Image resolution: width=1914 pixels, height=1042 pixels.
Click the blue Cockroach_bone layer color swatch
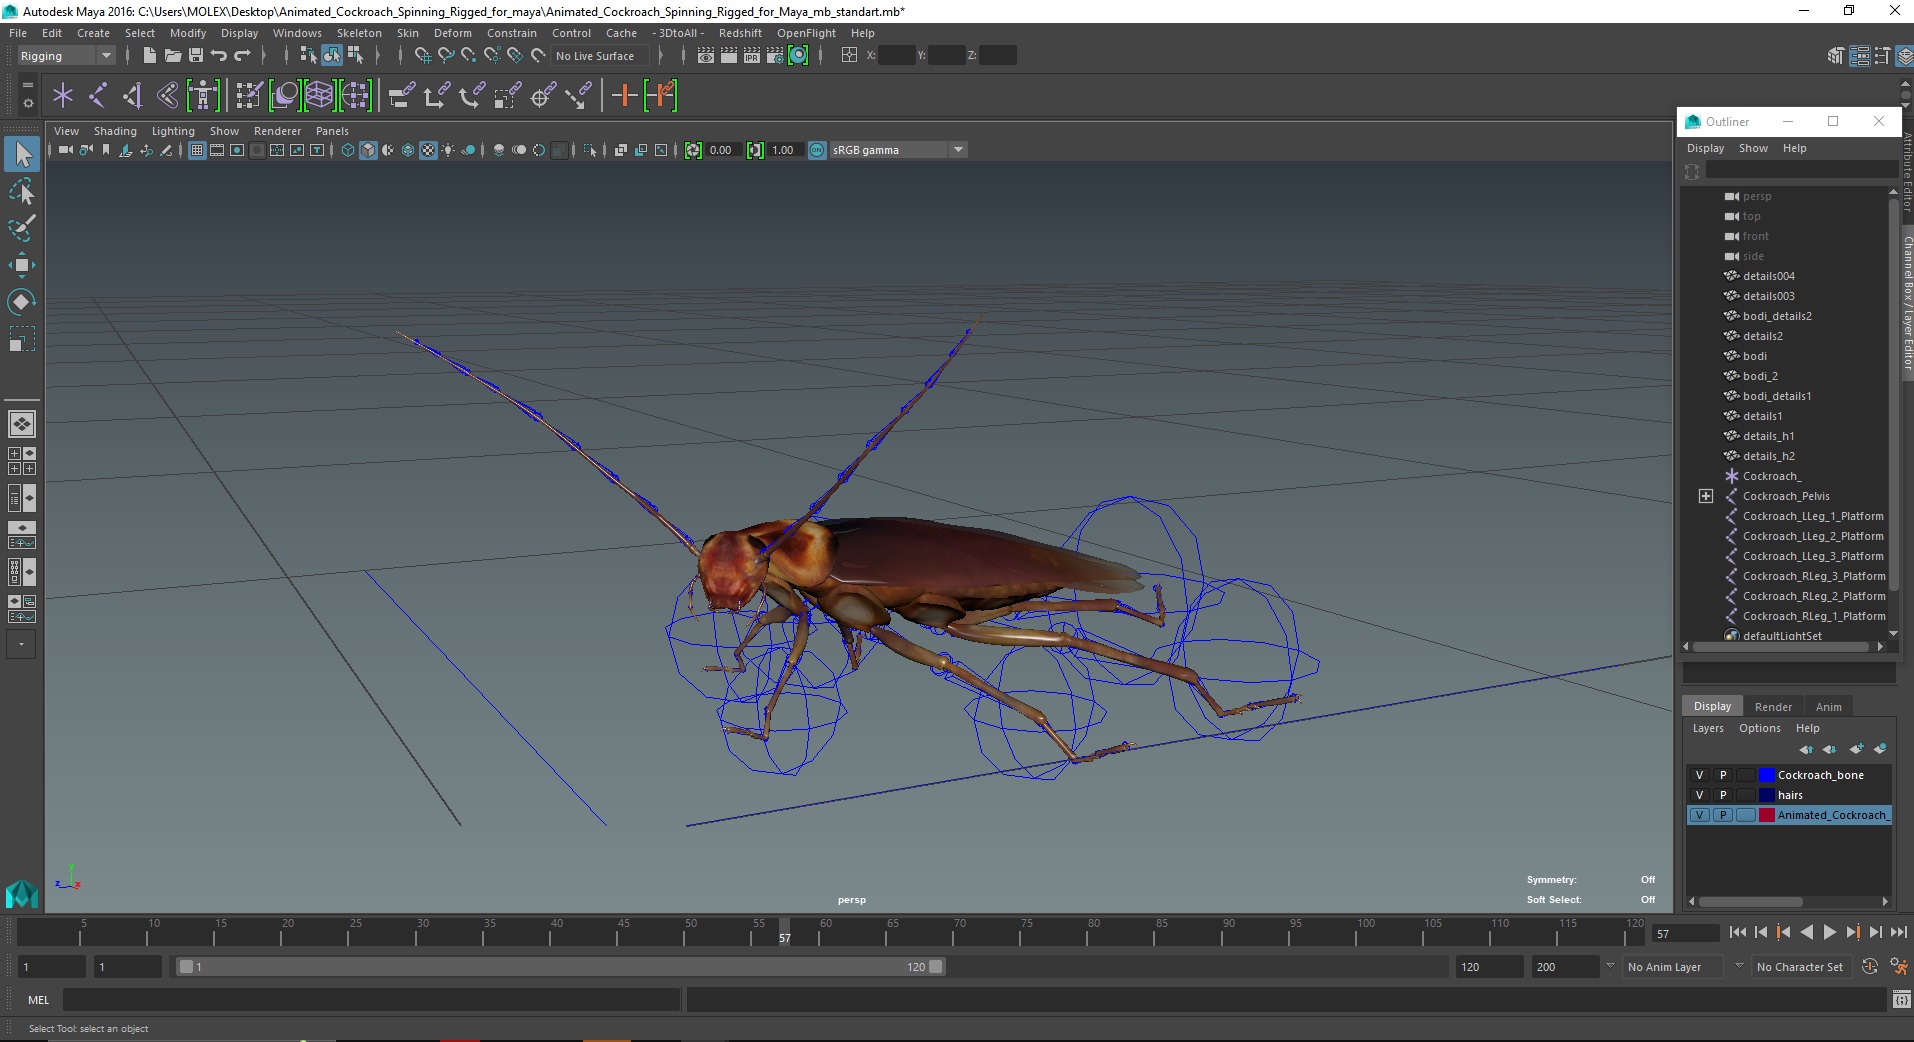pos(1766,775)
